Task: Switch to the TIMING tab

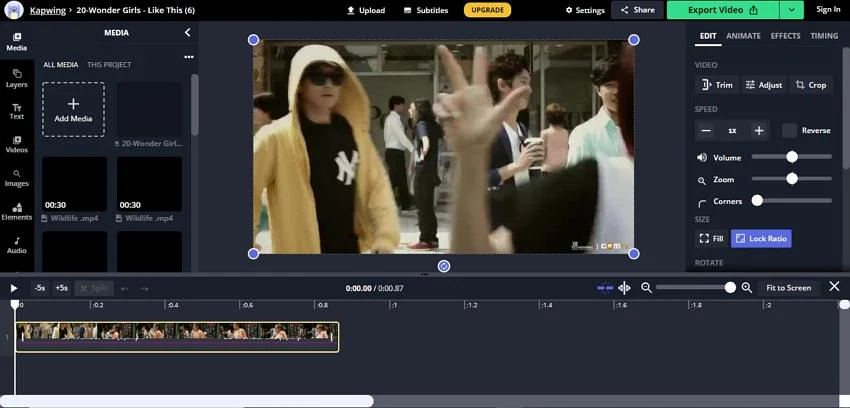Action: click(824, 36)
